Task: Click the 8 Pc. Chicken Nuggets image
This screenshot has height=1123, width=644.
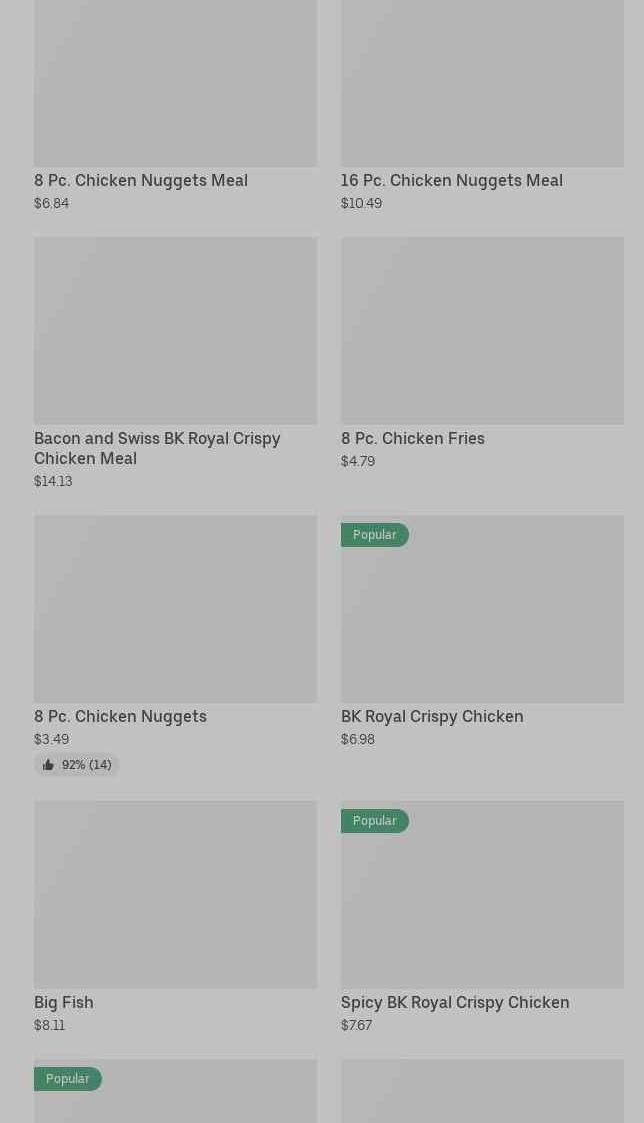Action: (x=175, y=608)
